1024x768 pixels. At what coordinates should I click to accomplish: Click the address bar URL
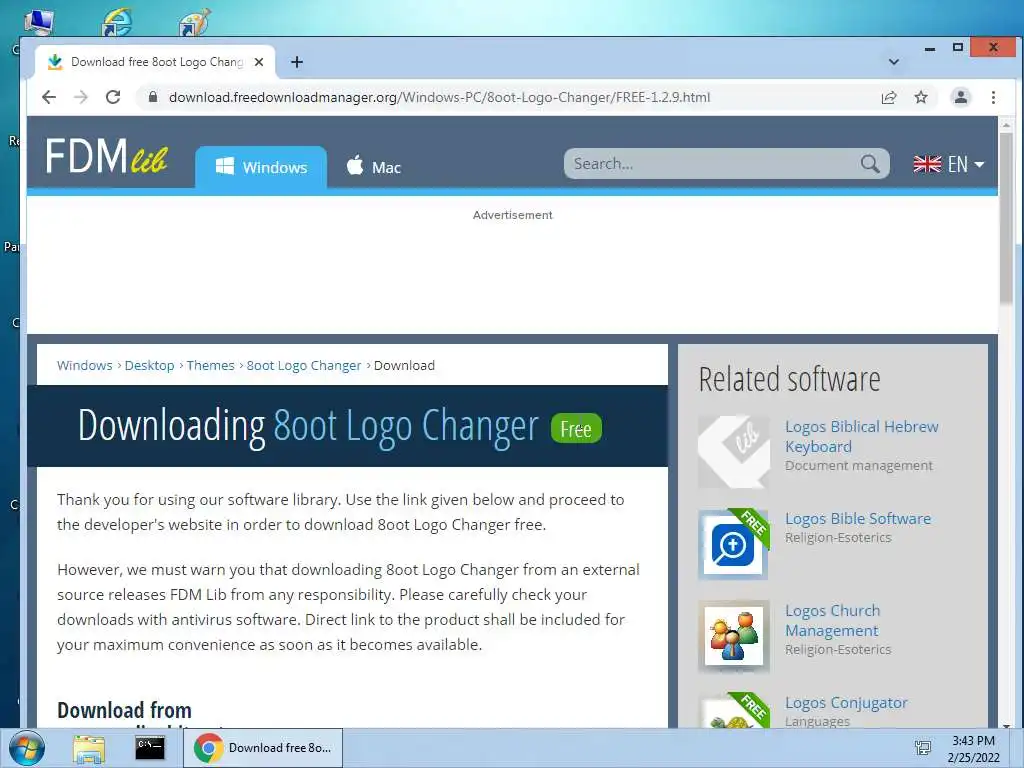tap(440, 97)
